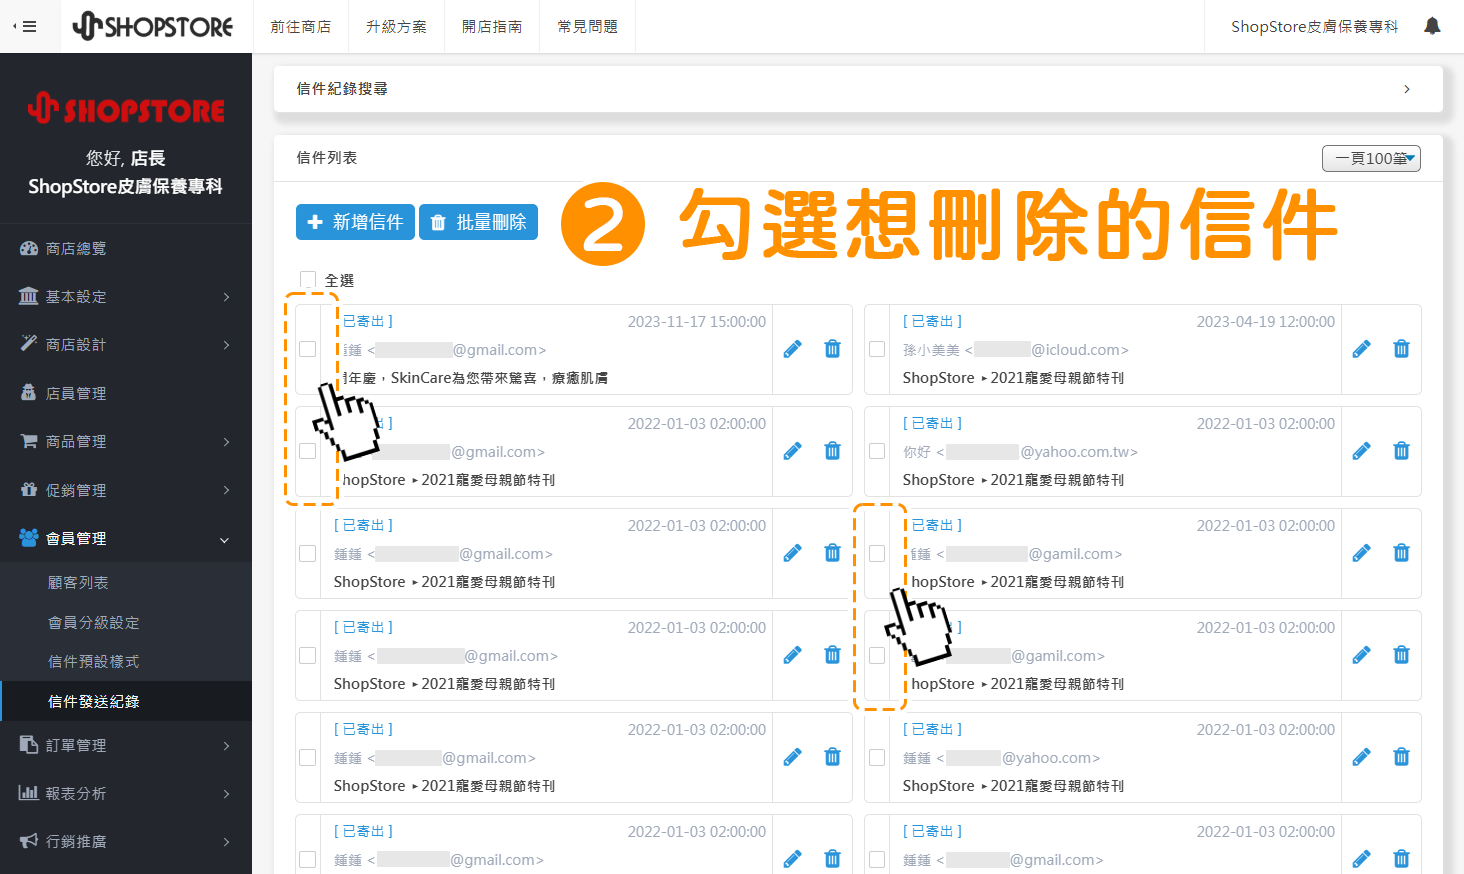The height and width of the screenshot is (874, 1464).
Task: Click subject containing SkinCare為您帶來驚喜
Action: tap(476, 378)
